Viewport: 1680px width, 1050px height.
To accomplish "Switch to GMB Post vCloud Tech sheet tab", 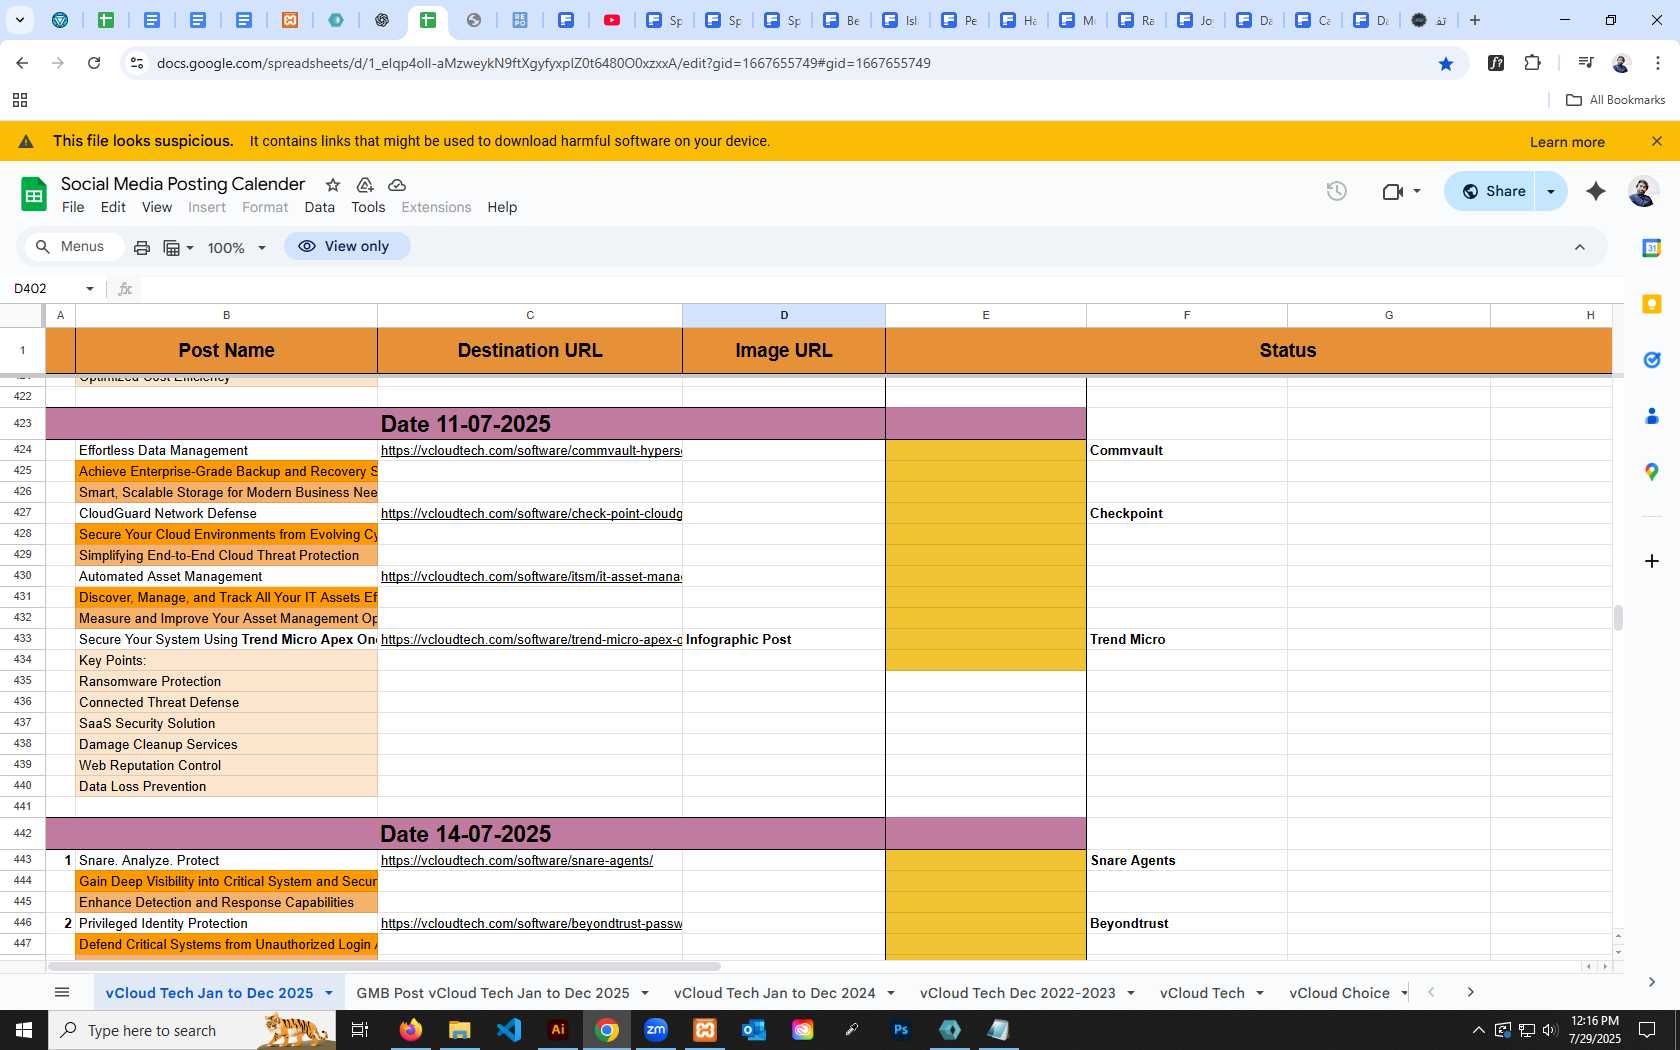I will coord(493,993).
